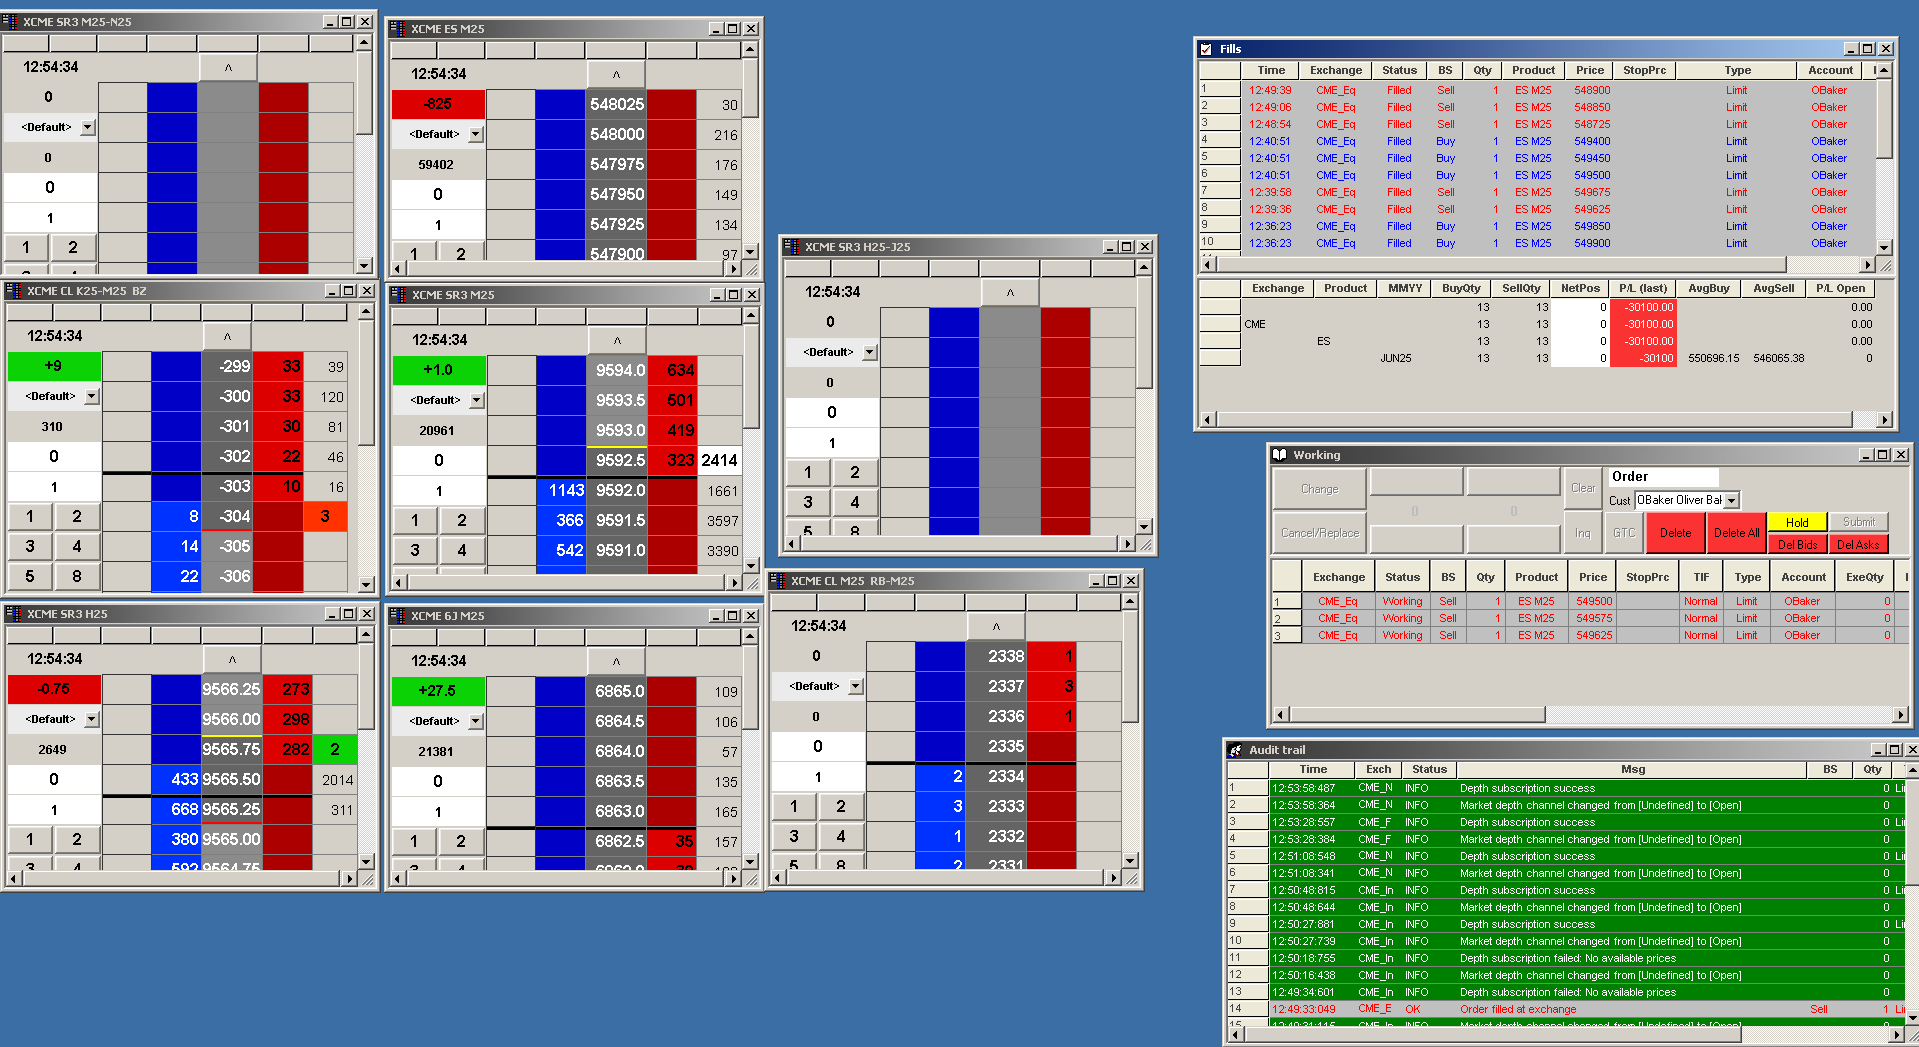Click price 9592.5 in the SR3 M25 ladder
The height and width of the screenshot is (1047, 1919).
pos(620,460)
